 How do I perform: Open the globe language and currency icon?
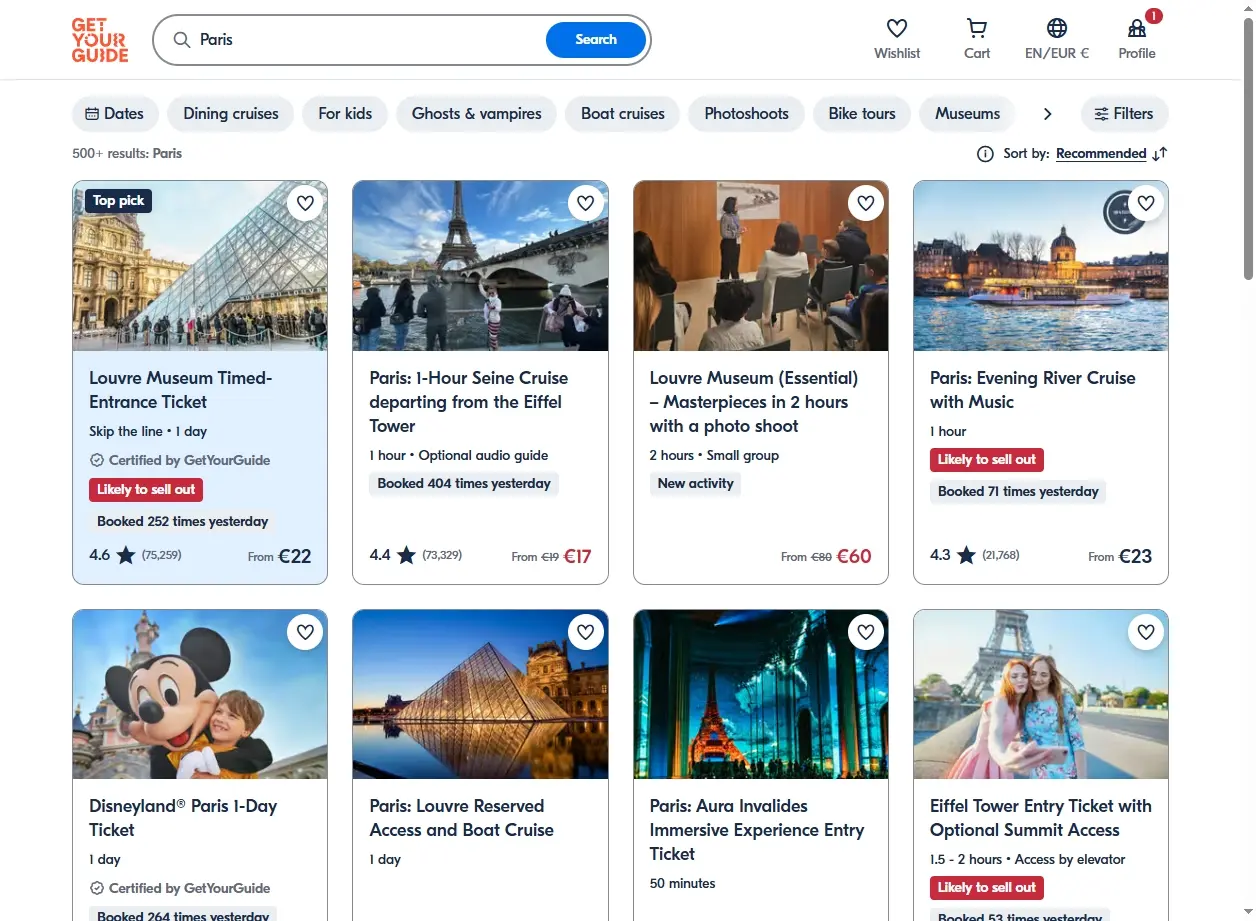(1057, 28)
